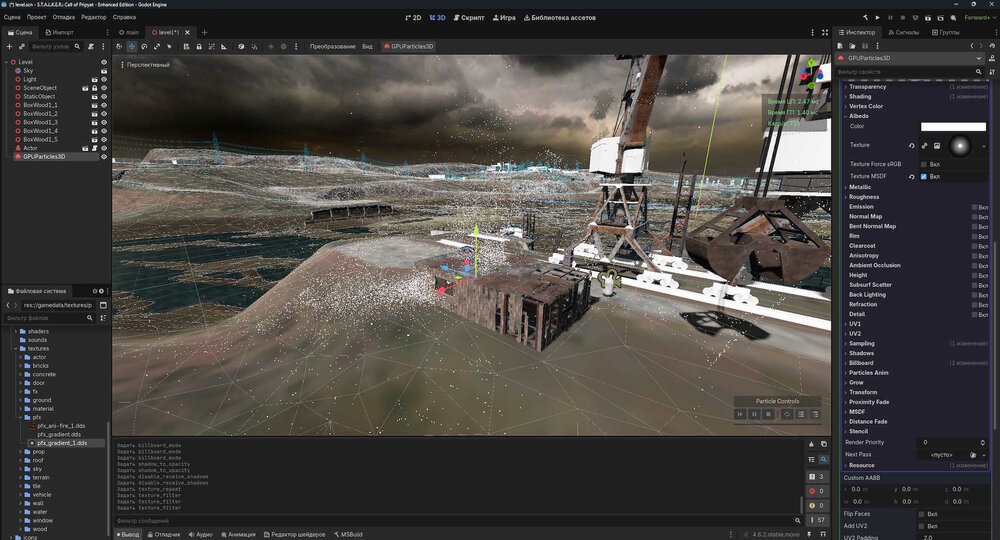Collapse the pfx folder in FileSystem tree

pos(21,418)
